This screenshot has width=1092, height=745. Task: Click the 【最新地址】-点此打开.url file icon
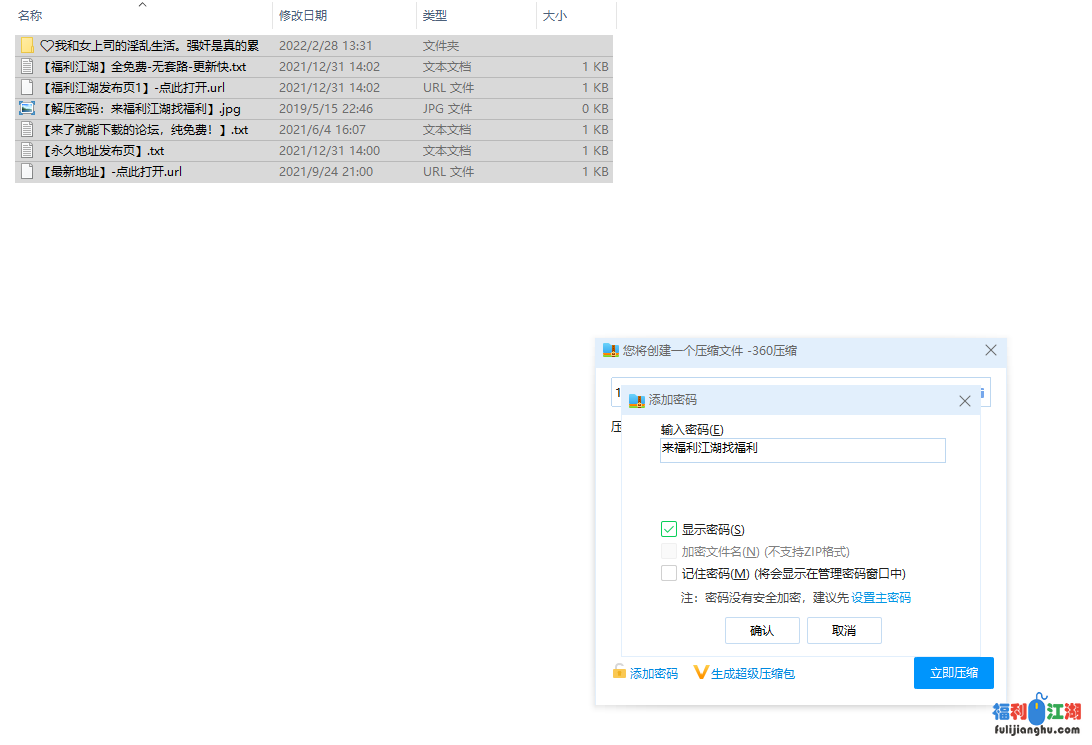(27, 172)
